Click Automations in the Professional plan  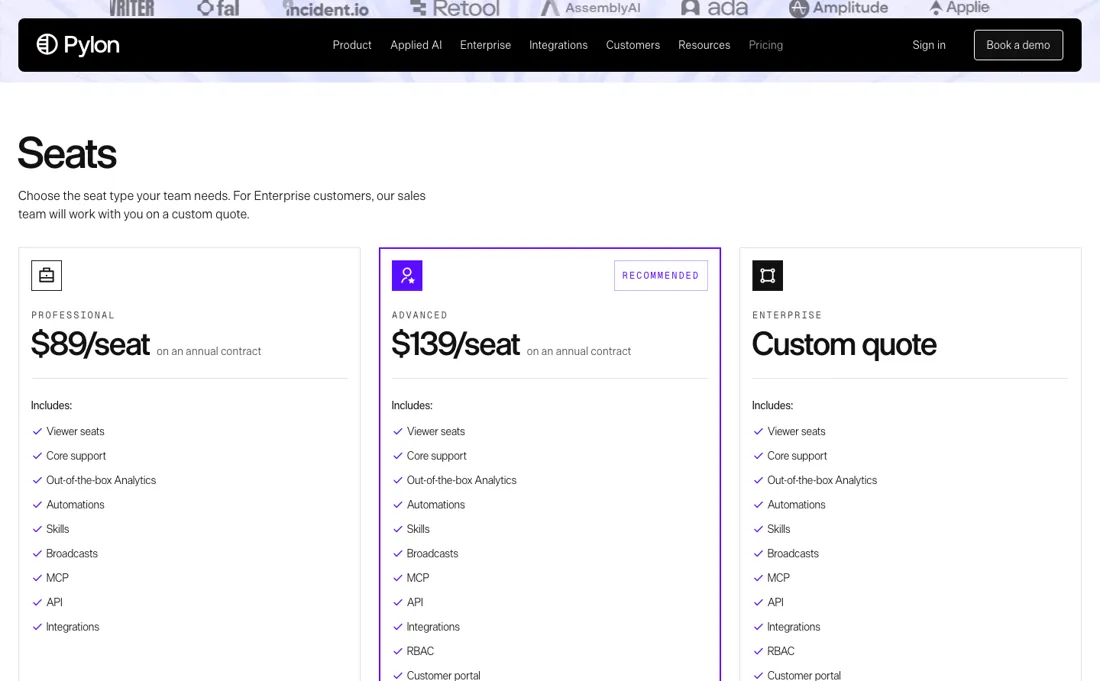point(75,505)
